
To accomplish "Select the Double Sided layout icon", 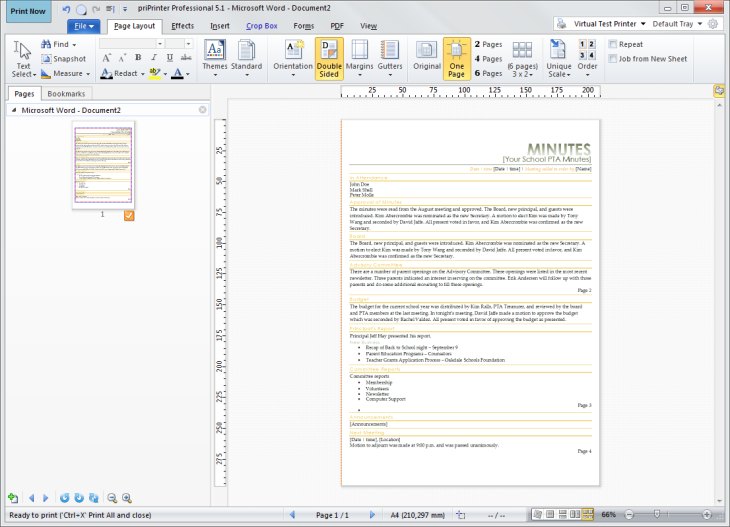I will pos(329,59).
